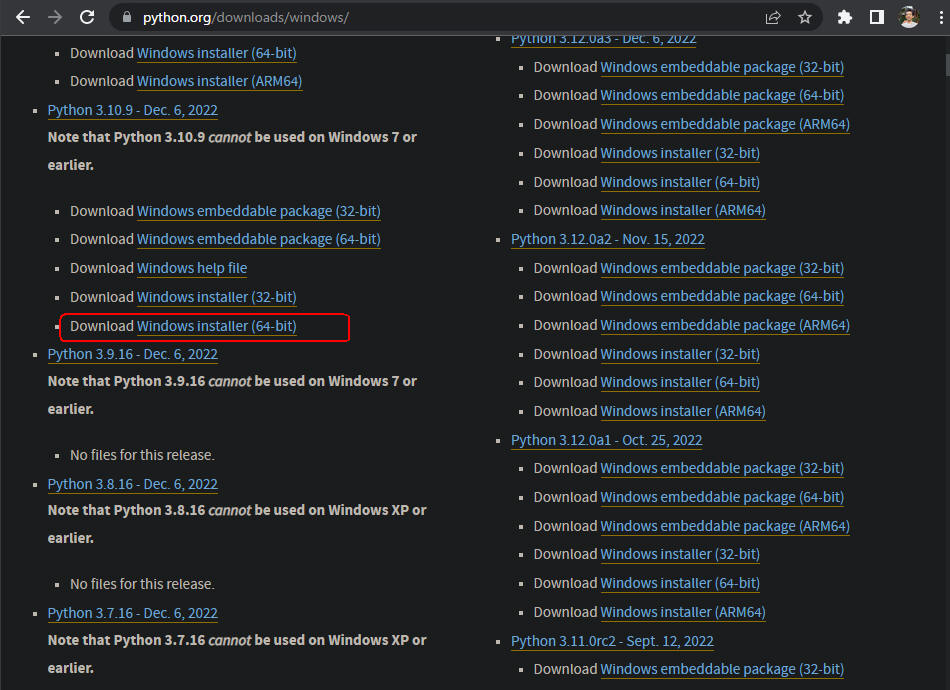Open the Python 3.11.0rc2 - Sept. 12, 2022 link
This screenshot has height=690, width=950.
[613, 642]
